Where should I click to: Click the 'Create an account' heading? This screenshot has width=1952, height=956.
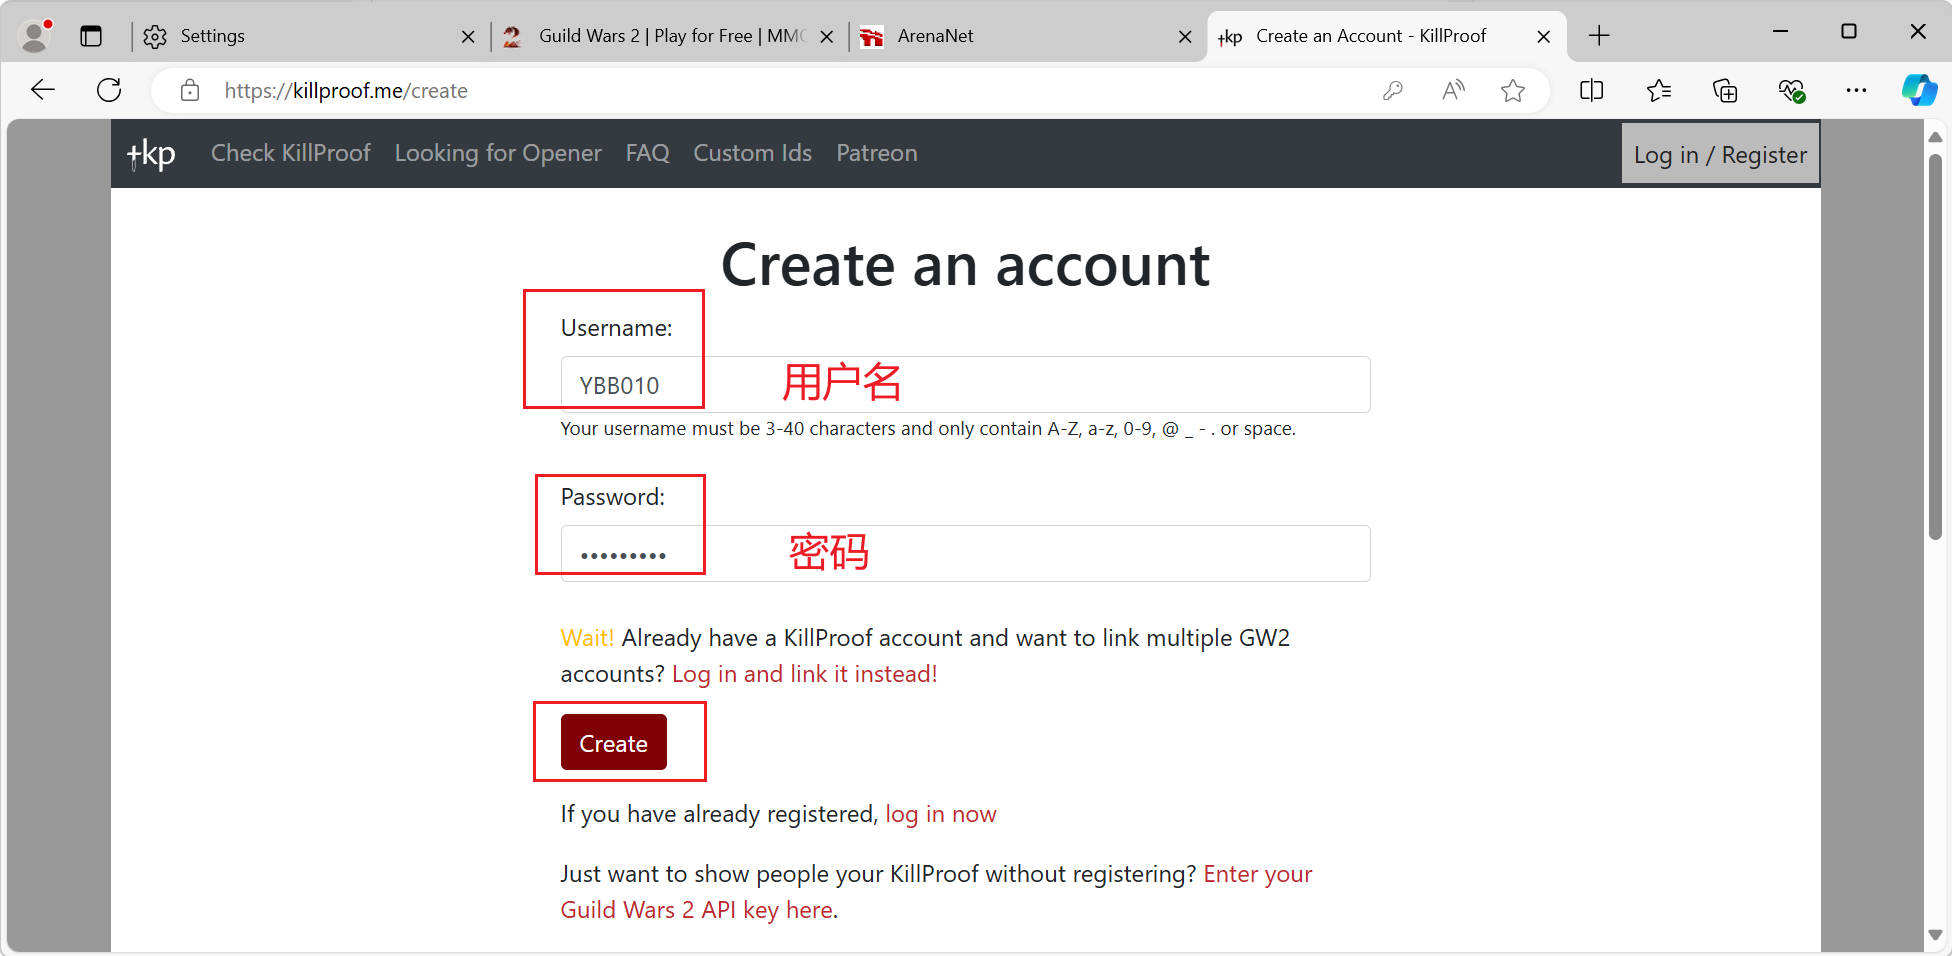click(x=965, y=265)
